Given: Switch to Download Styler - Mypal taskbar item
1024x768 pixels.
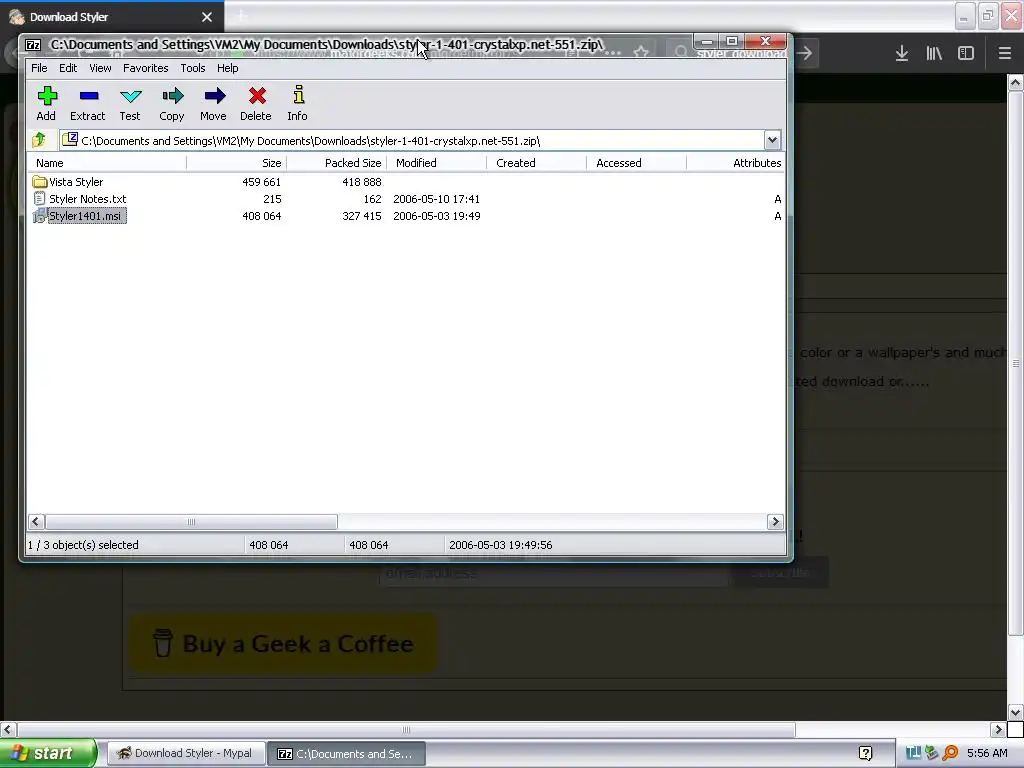Looking at the screenshot, I should click(186, 754).
